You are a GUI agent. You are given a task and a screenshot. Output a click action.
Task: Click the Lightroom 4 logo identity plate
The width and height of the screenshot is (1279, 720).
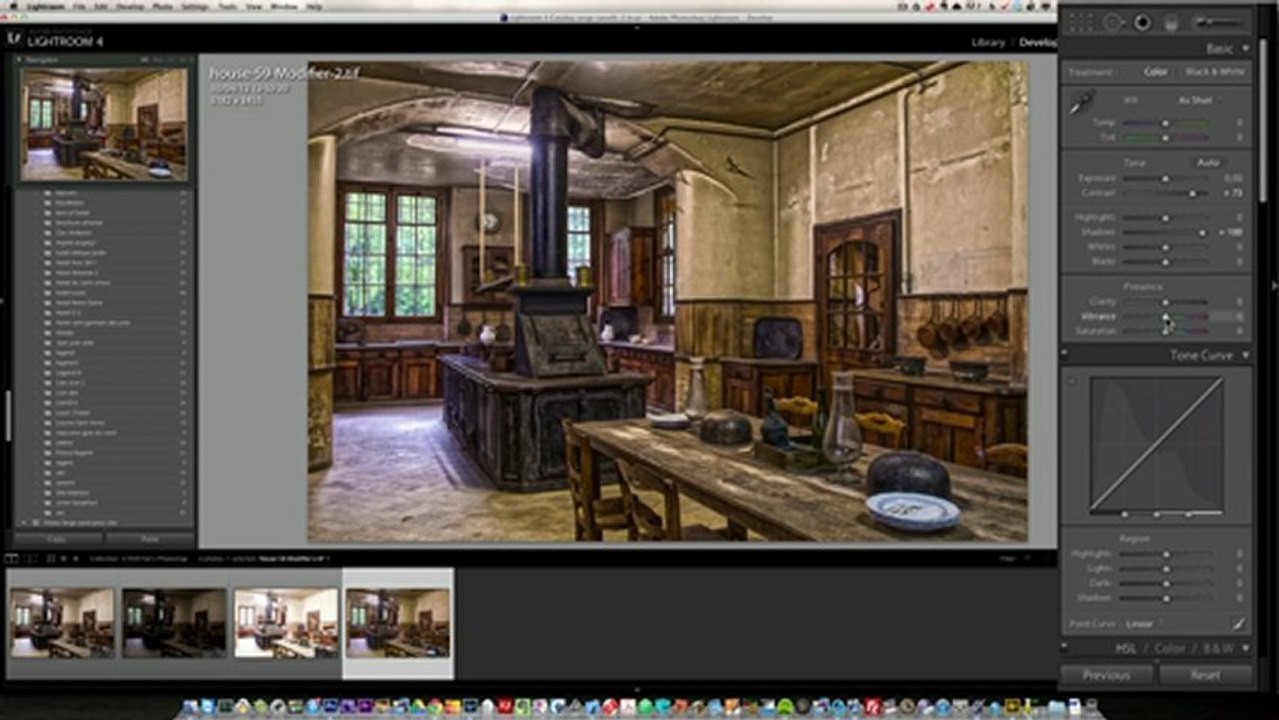[x=55, y=39]
